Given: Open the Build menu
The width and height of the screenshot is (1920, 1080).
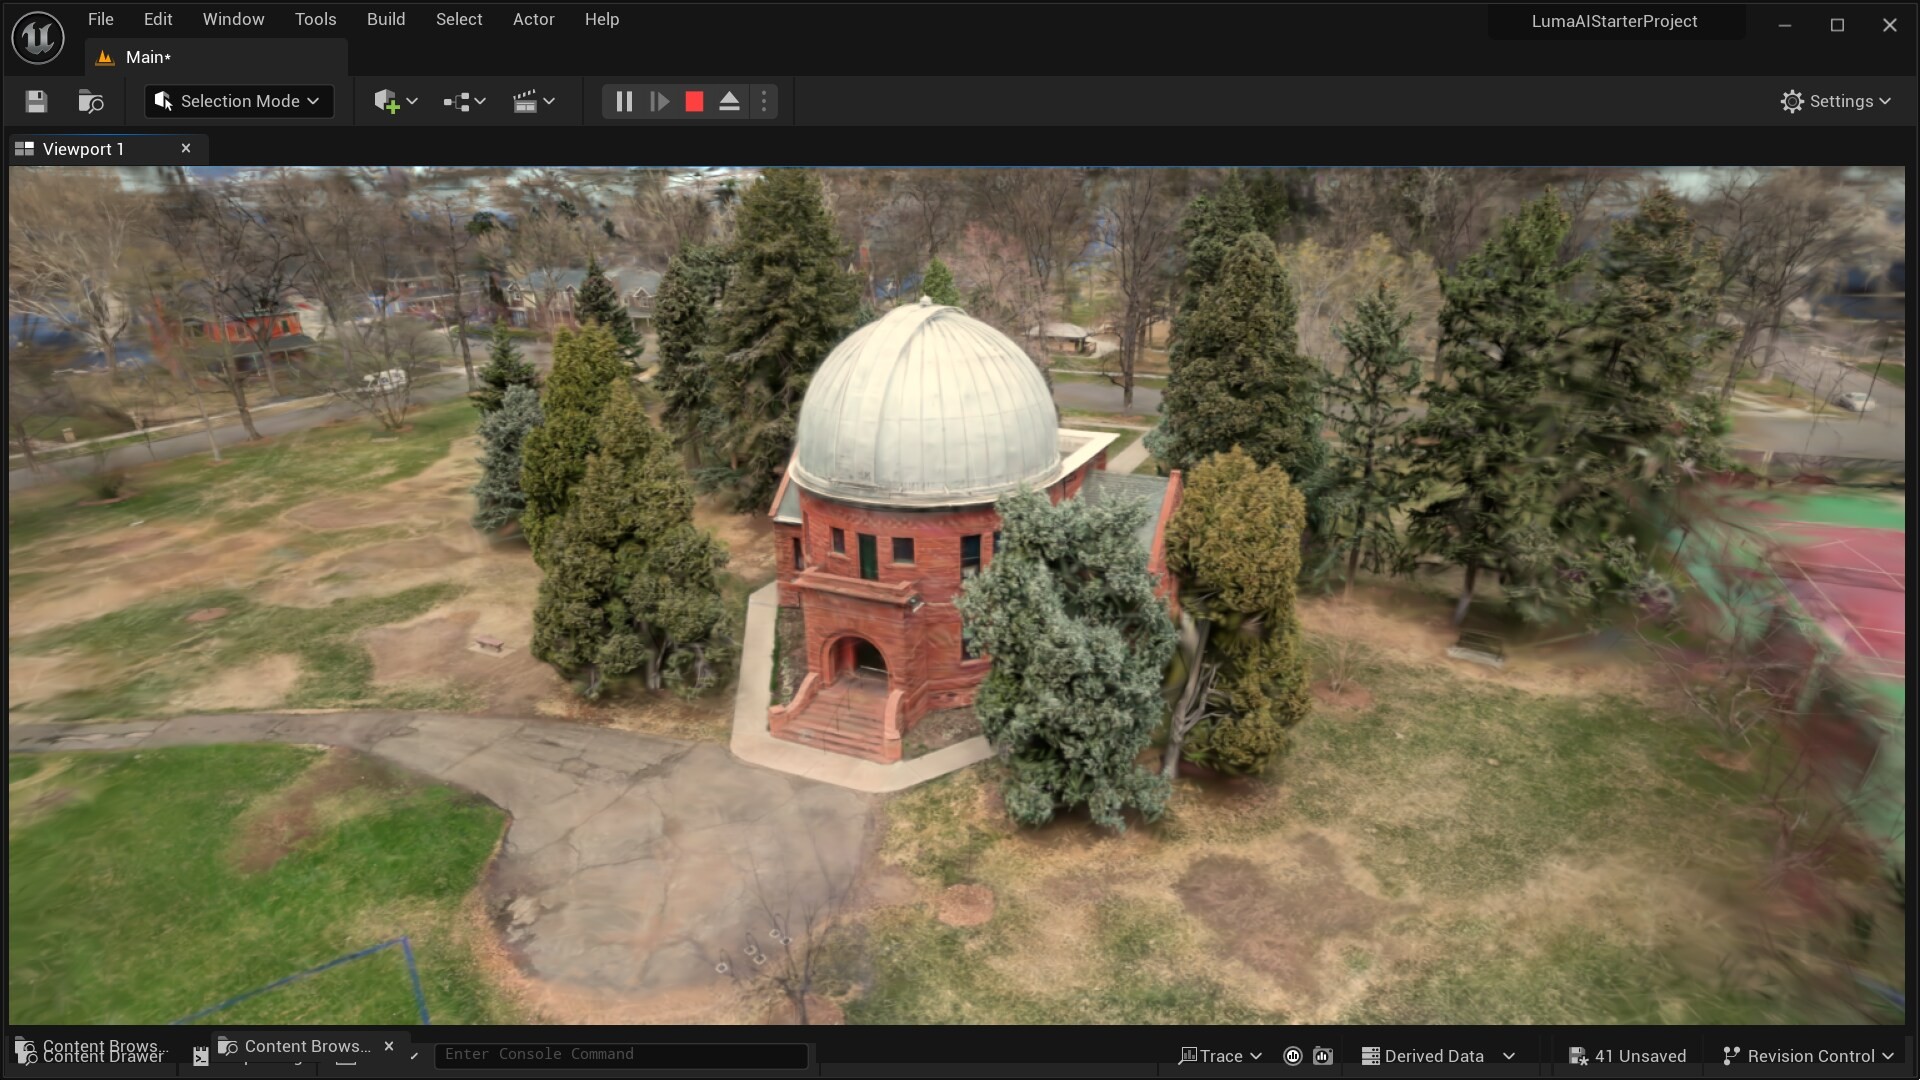Looking at the screenshot, I should 385,19.
